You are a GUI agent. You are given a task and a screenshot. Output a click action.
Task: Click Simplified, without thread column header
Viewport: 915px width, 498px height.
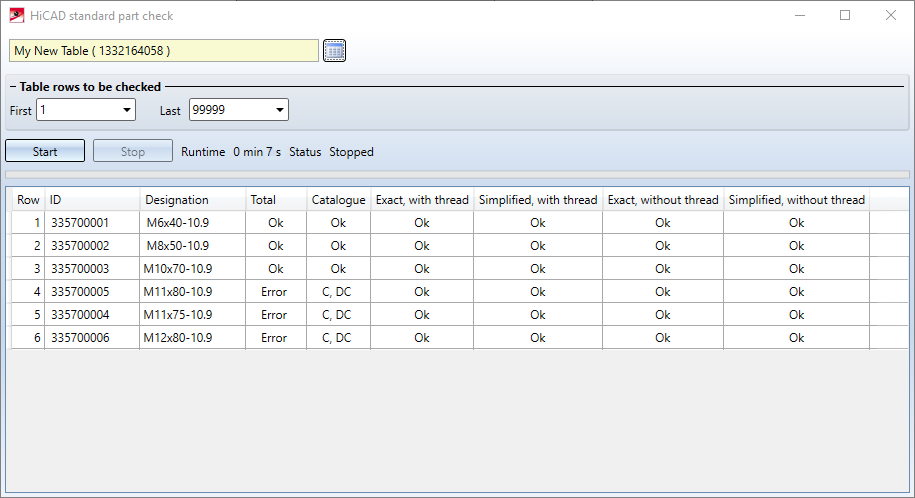tap(797, 200)
